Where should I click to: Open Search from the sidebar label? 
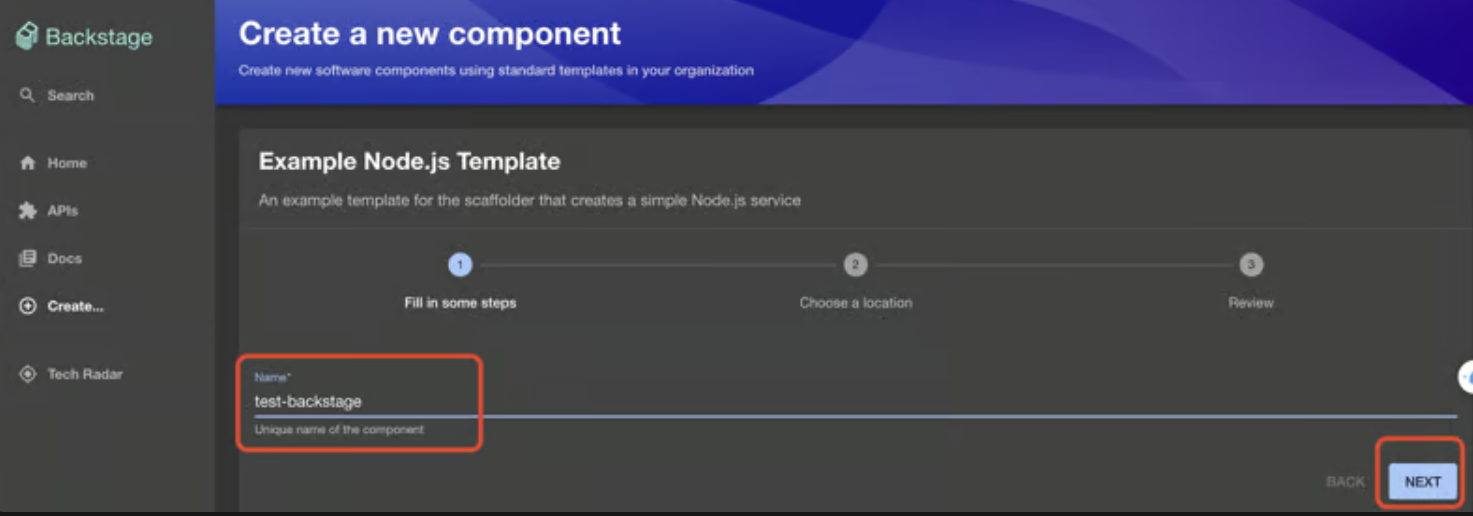point(70,96)
